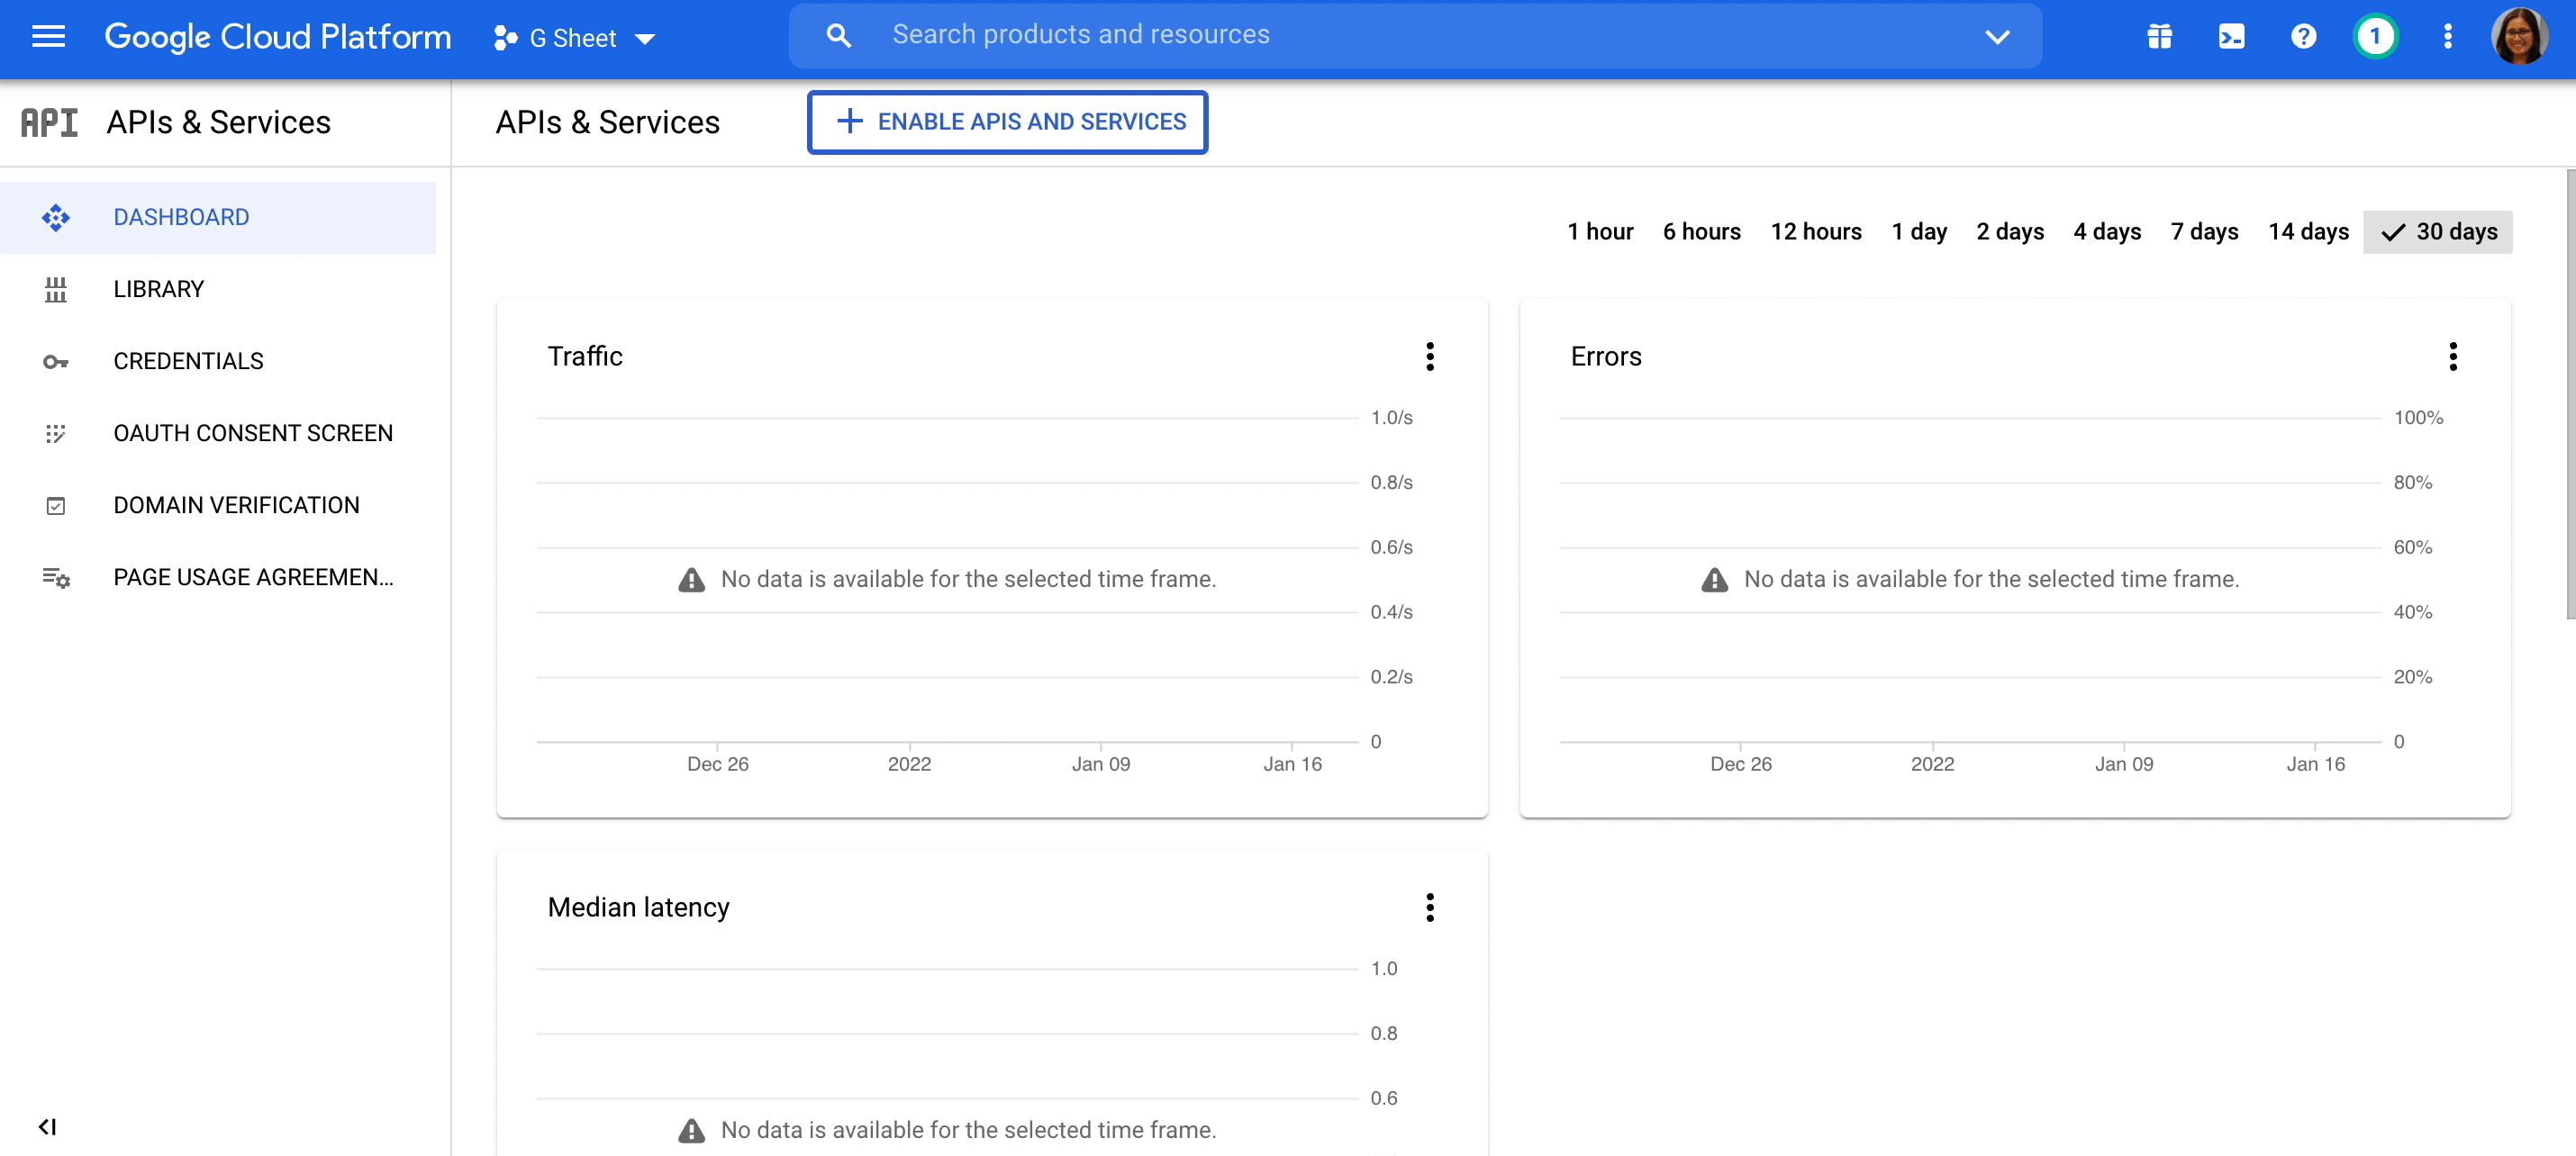Image resolution: width=2576 pixels, height=1156 pixels.
Task: Activate the Cloud Shell terminal icon
Action: pos(2231,37)
